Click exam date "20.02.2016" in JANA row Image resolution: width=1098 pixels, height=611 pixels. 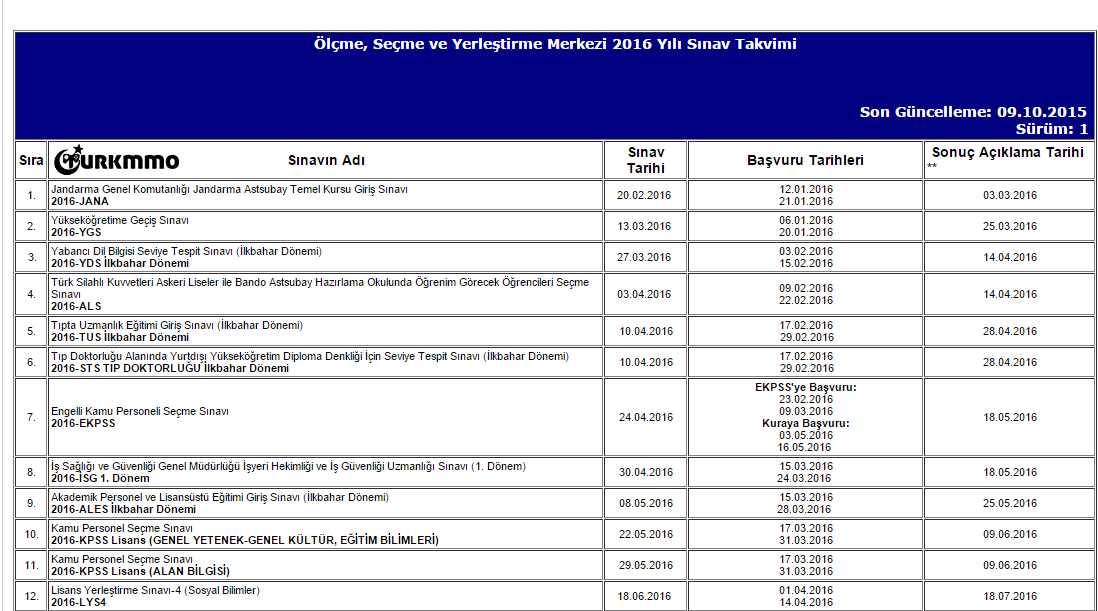(644, 195)
